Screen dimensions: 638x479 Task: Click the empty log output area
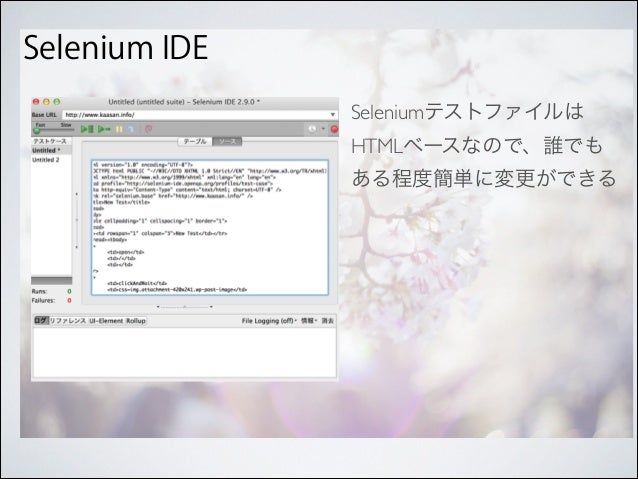185,352
